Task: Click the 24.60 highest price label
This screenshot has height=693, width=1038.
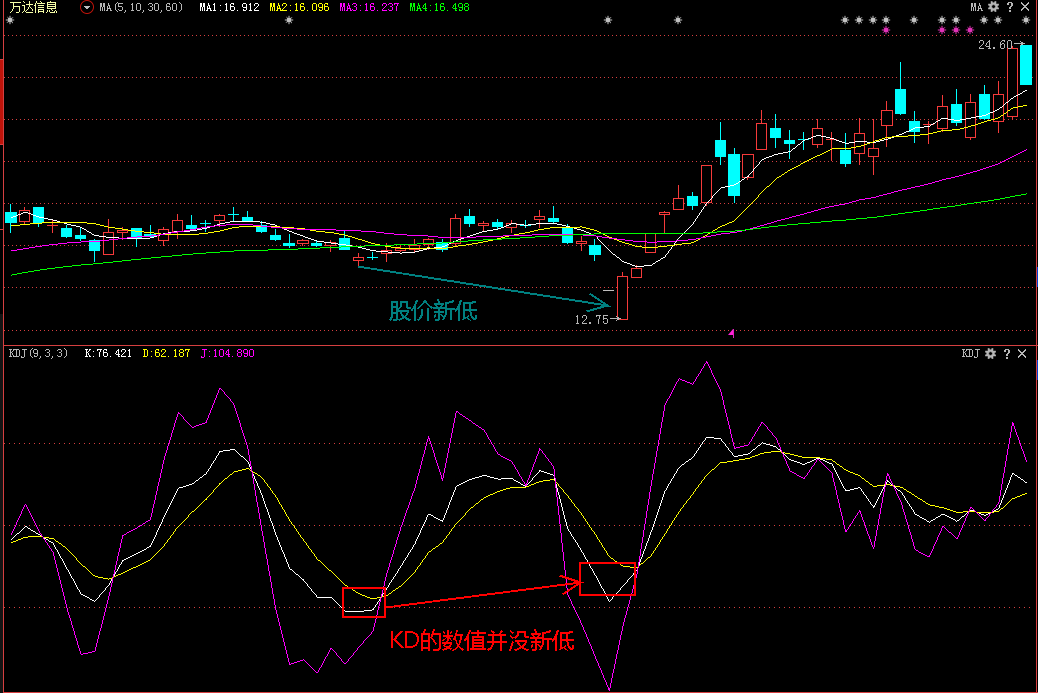Action: (994, 45)
